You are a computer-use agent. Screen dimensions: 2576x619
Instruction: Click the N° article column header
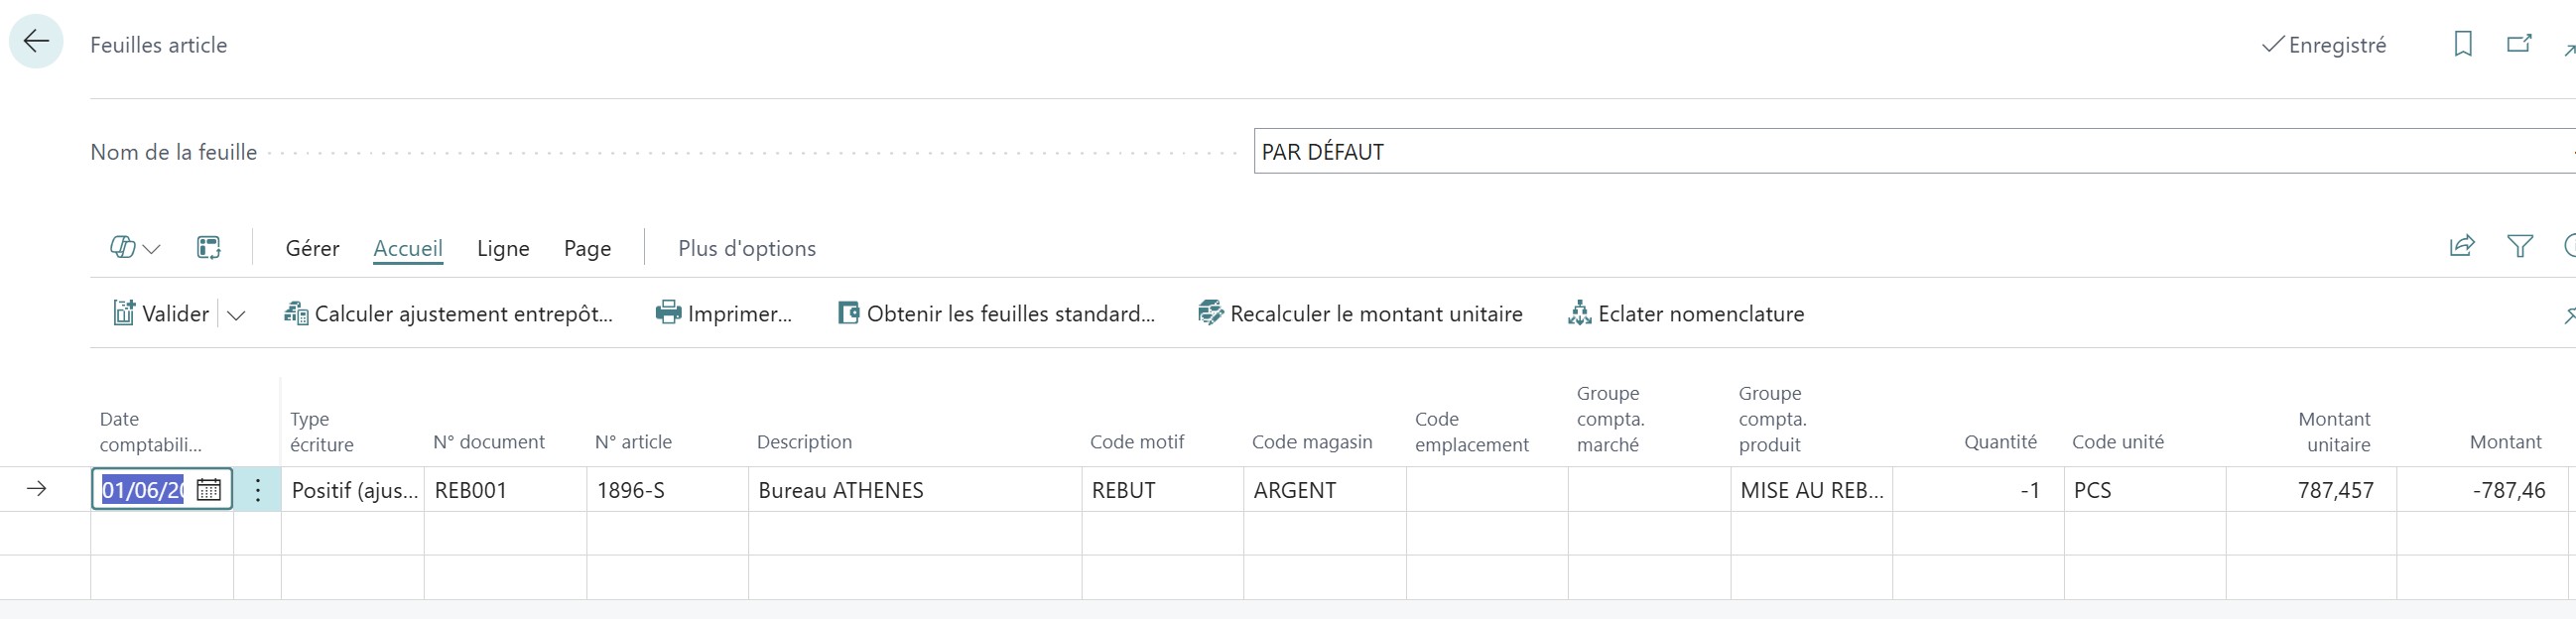pyautogui.click(x=633, y=441)
